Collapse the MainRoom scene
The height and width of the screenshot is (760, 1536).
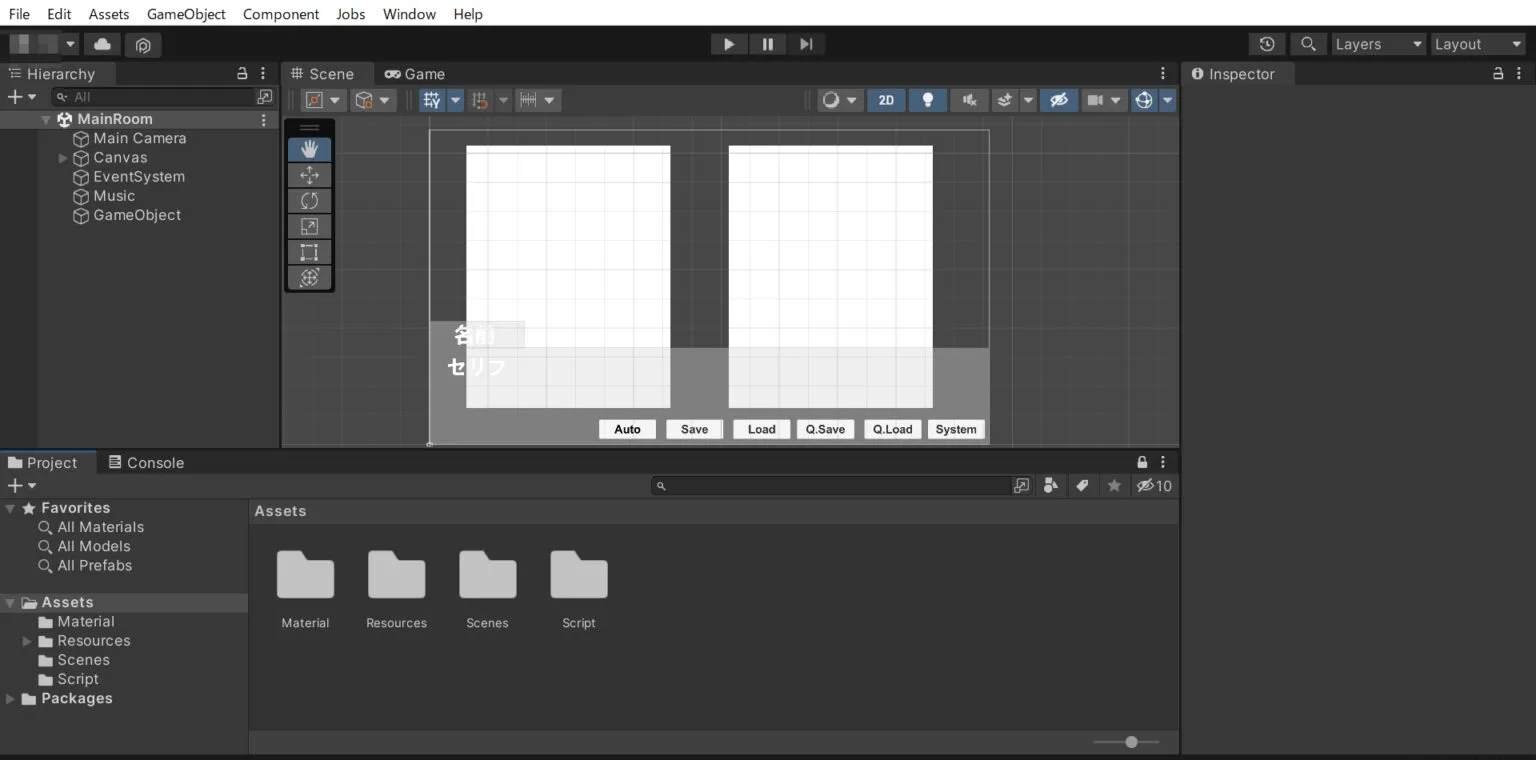tap(46, 119)
